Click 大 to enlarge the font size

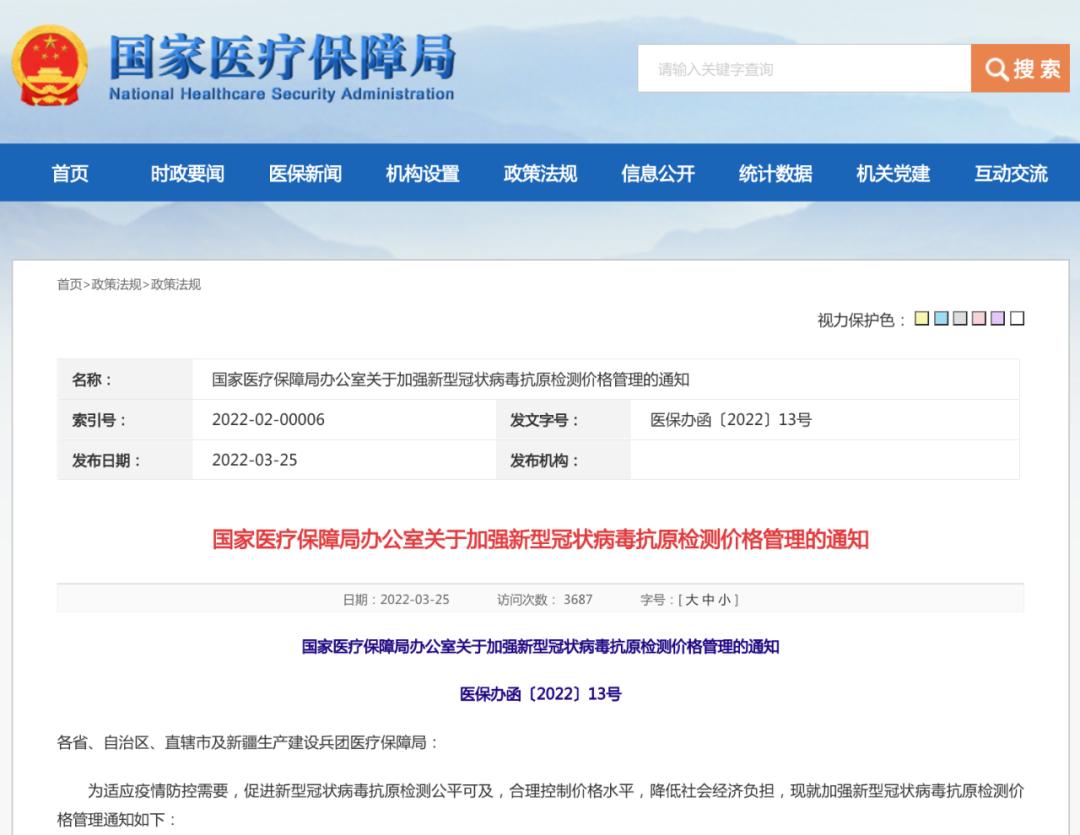click(690, 599)
